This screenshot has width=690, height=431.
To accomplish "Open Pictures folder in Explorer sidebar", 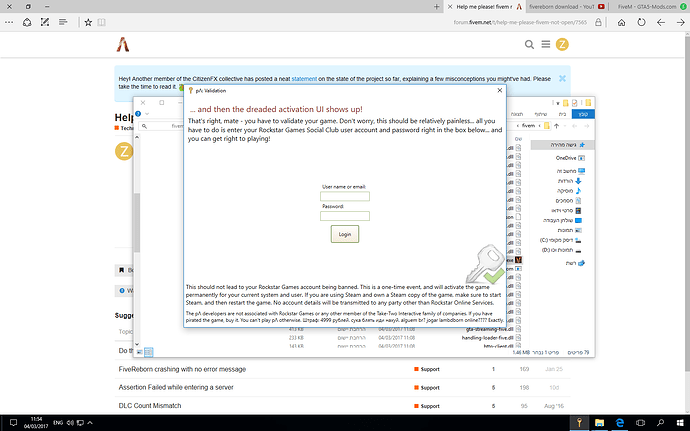I will point(570,230).
